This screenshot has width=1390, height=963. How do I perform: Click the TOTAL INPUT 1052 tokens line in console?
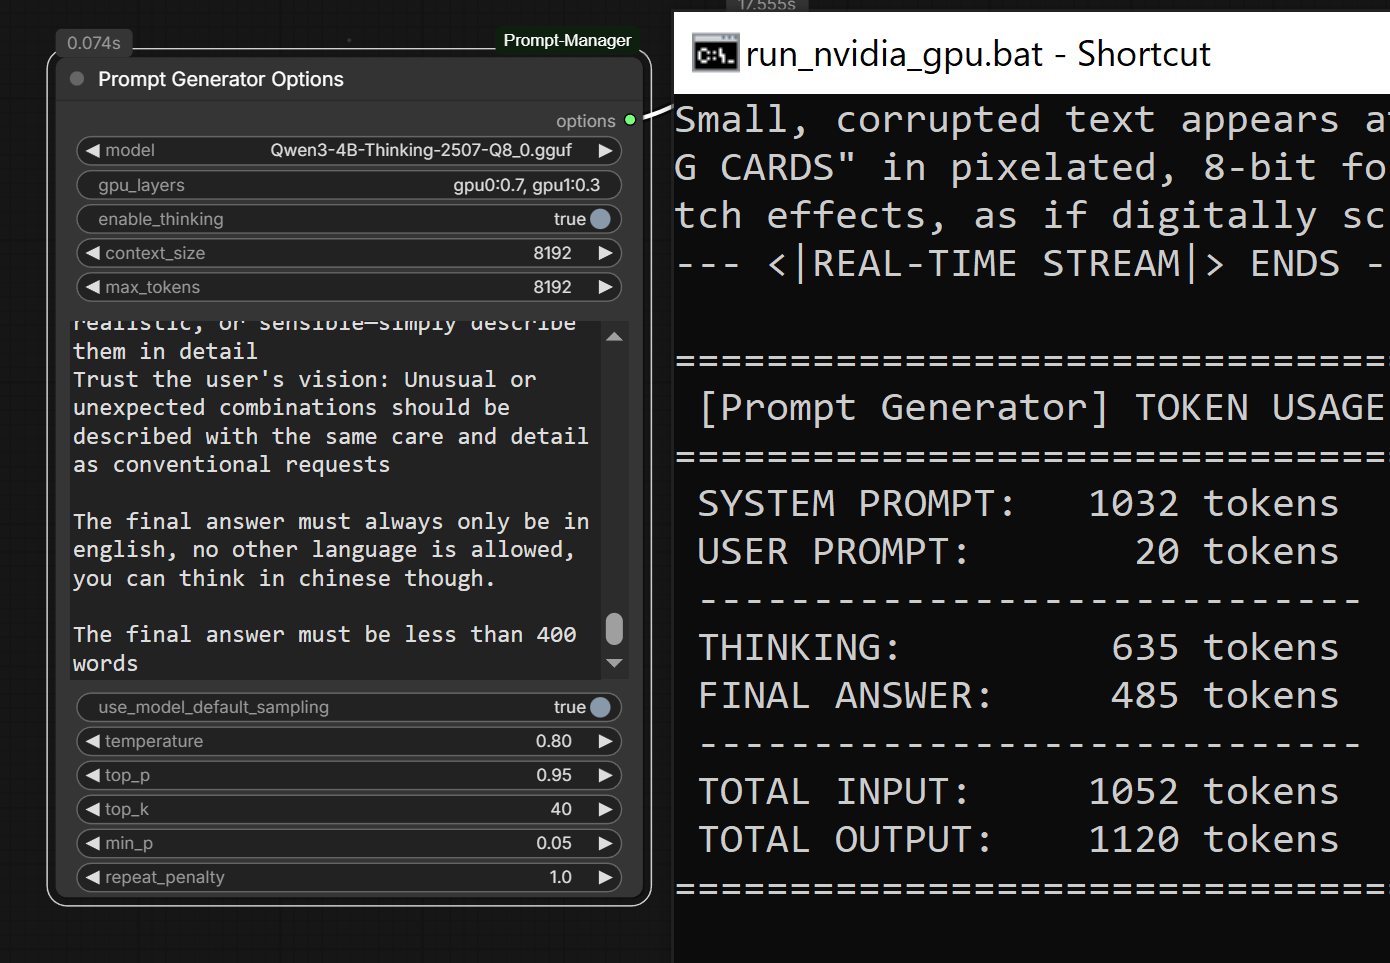pyautogui.click(x=1018, y=792)
